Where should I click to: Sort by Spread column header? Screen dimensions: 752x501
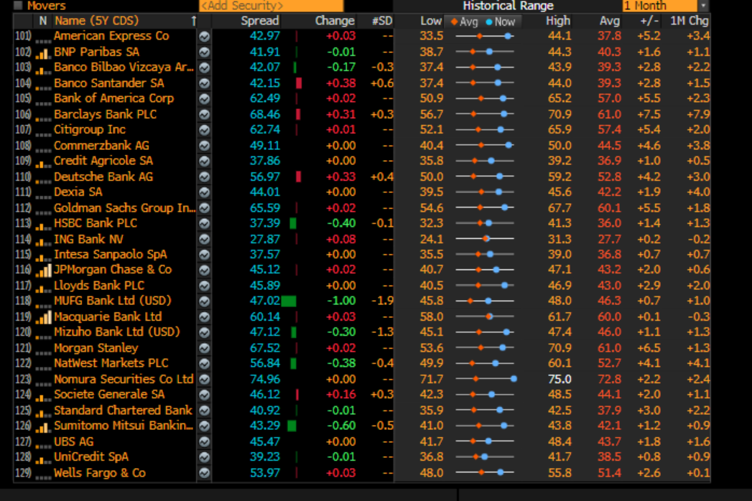point(259,21)
